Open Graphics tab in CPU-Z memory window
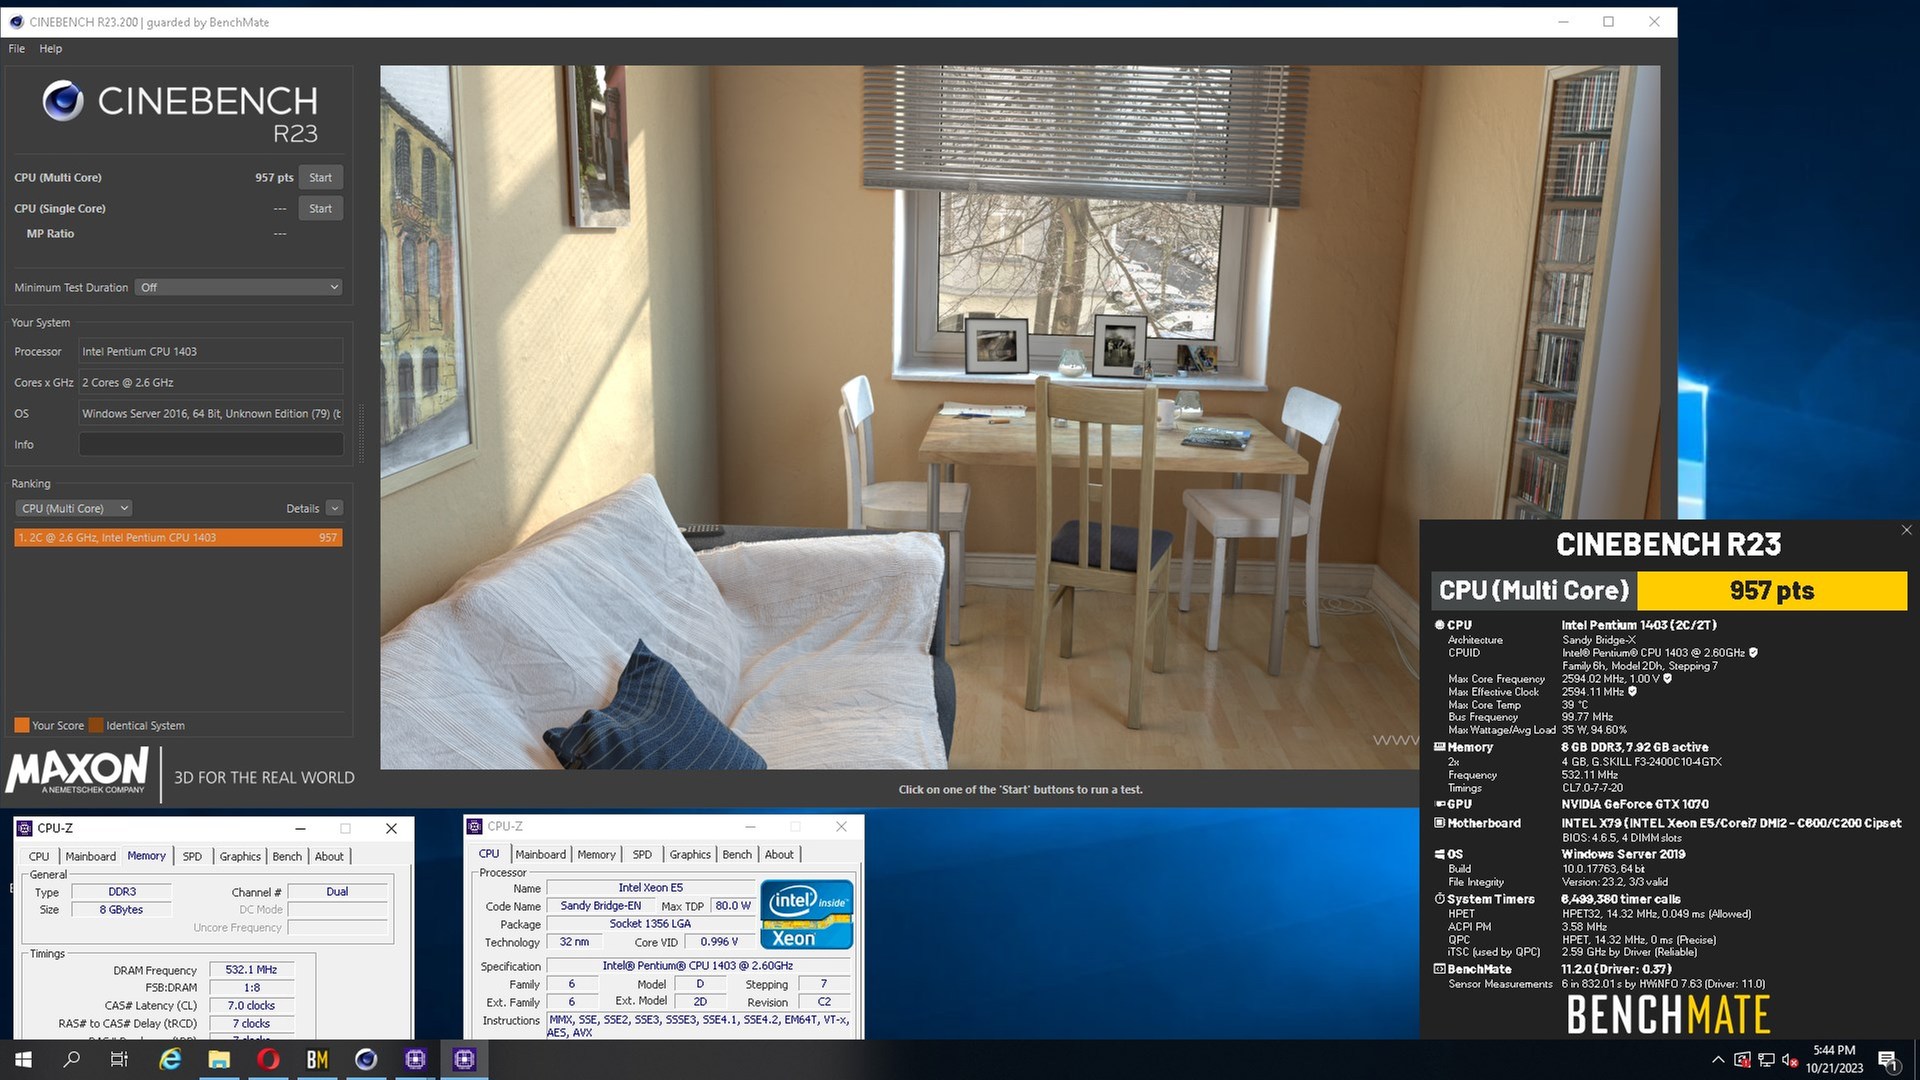Image resolution: width=1920 pixels, height=1080 pixels. (240, 856)
